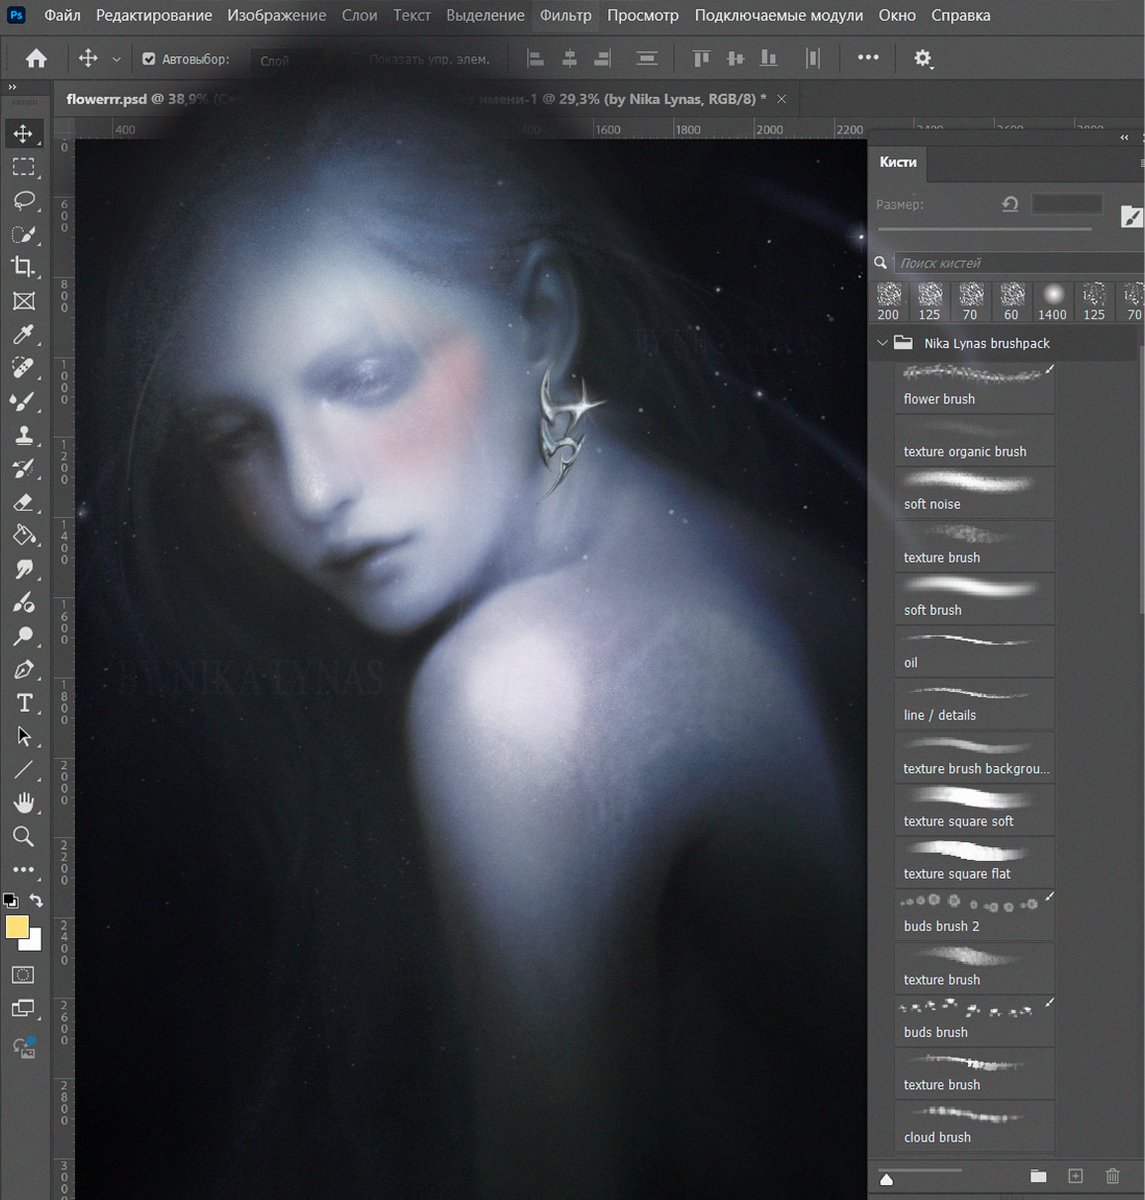The height and width of the screenshot is (1200, 1145).
Task: Select the Crop tool
Action: (23, 267)
